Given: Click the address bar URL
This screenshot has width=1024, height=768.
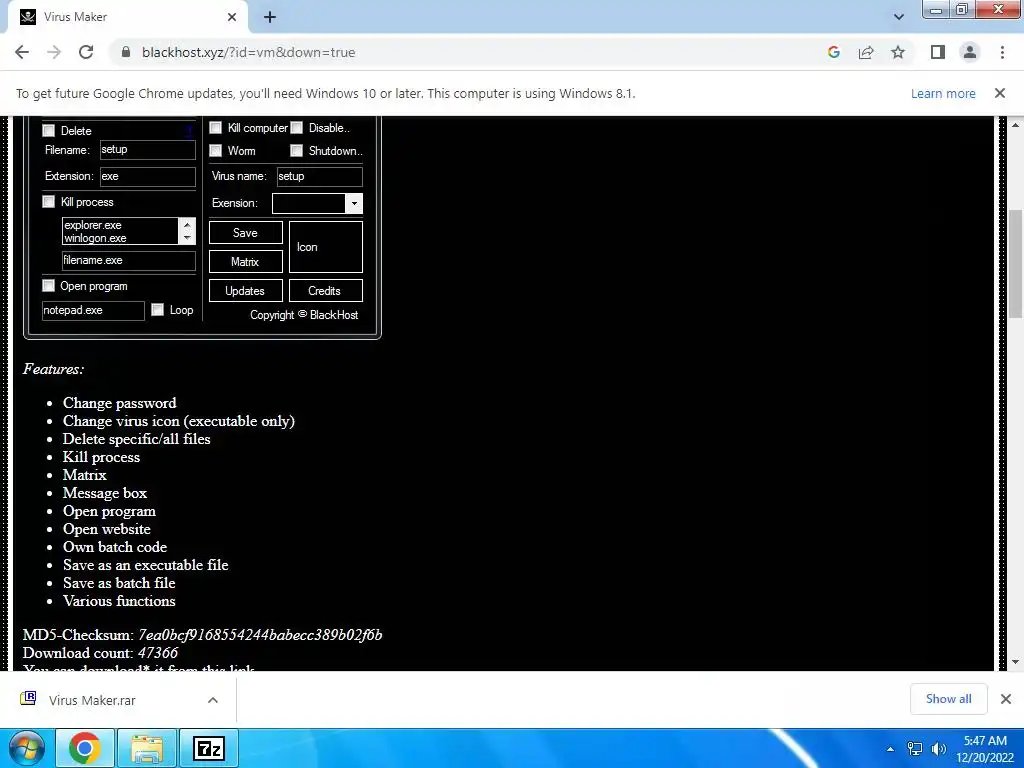Looking at the screenshot, I should [249, 52].
